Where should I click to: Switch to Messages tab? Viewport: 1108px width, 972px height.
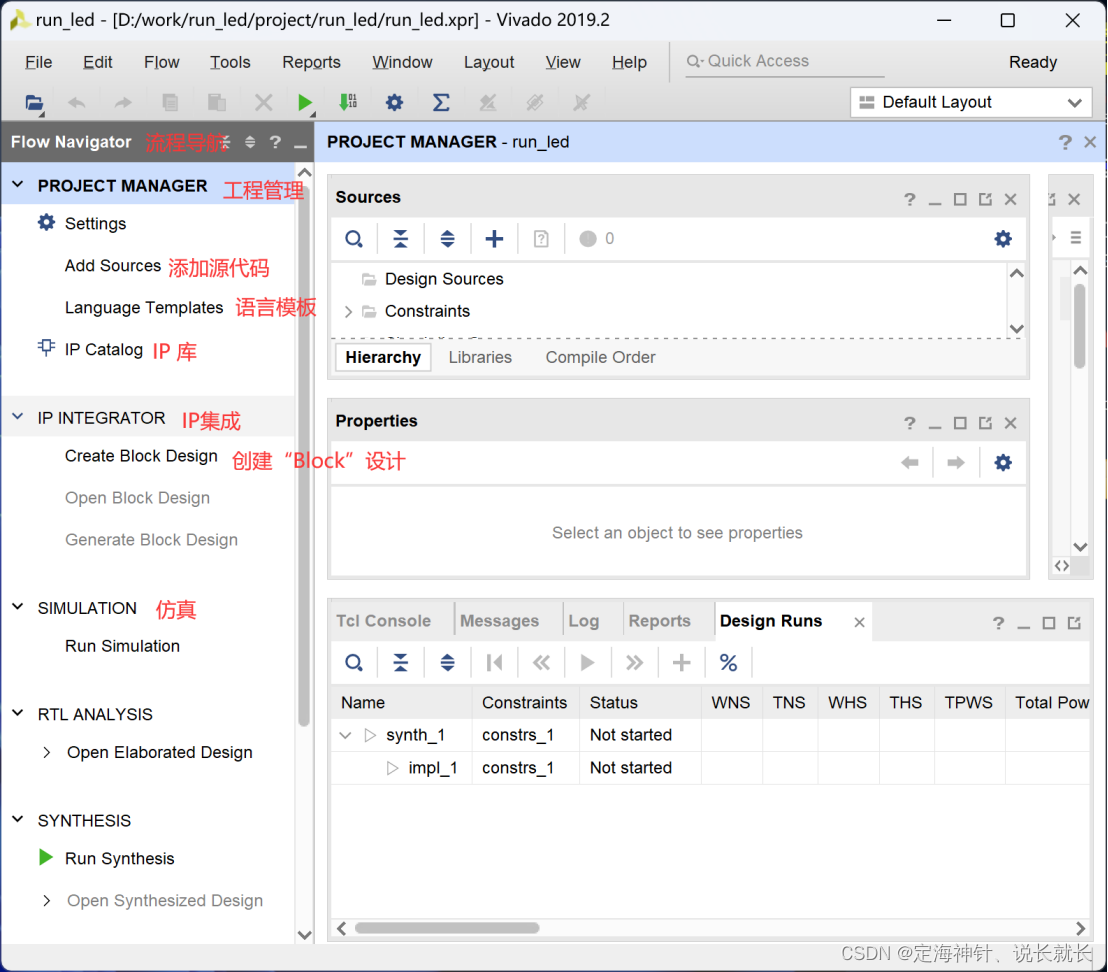point(499,621)
